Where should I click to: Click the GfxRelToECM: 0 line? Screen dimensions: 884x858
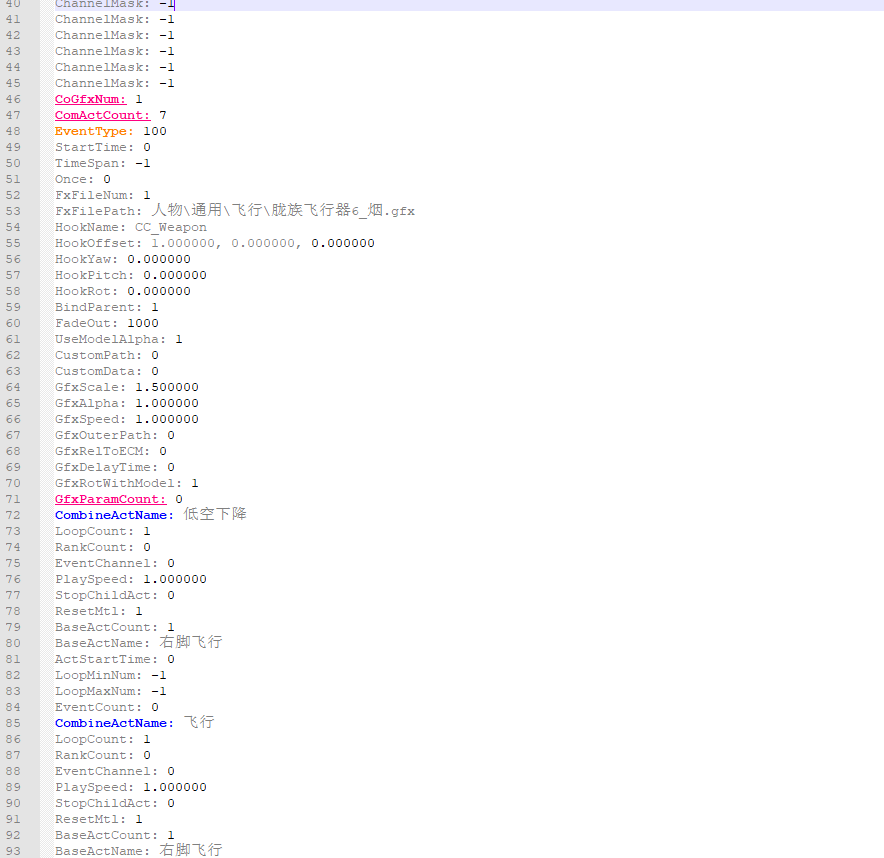coord(111,452)
